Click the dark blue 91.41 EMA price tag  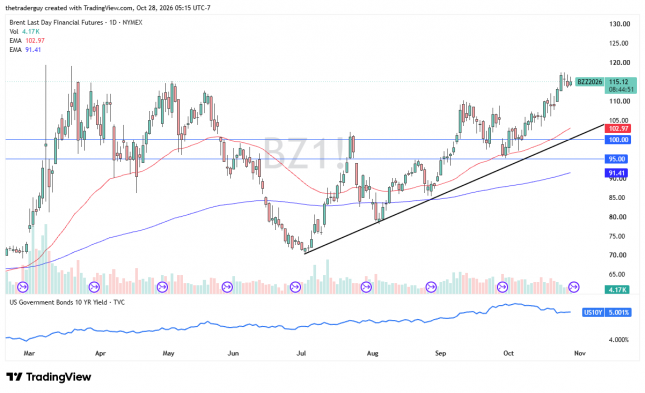616,173
